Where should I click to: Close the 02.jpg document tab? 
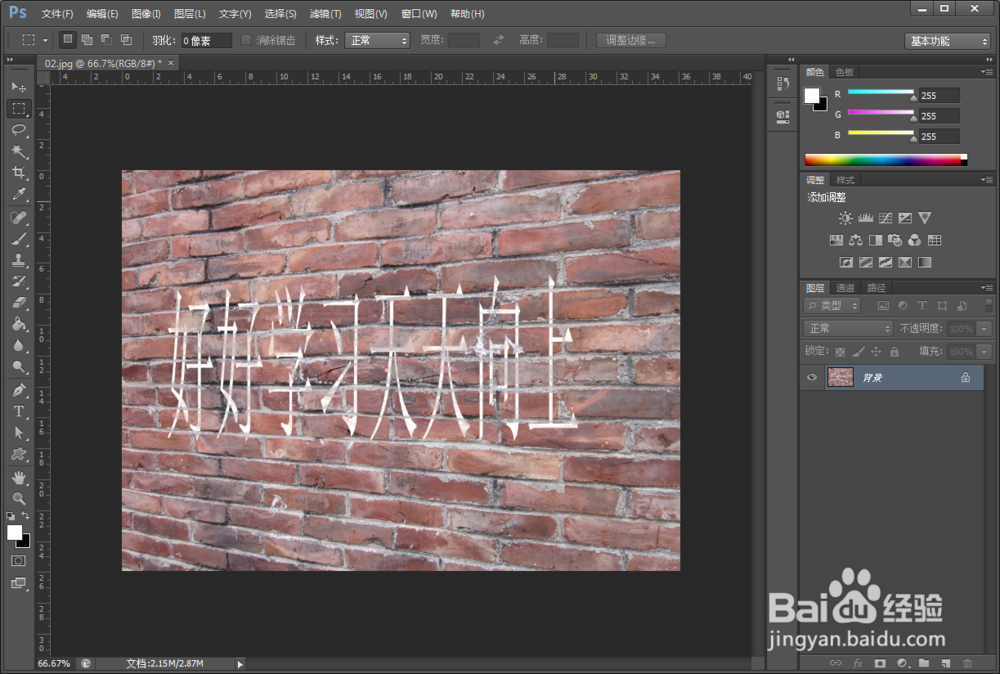point(171,63)
